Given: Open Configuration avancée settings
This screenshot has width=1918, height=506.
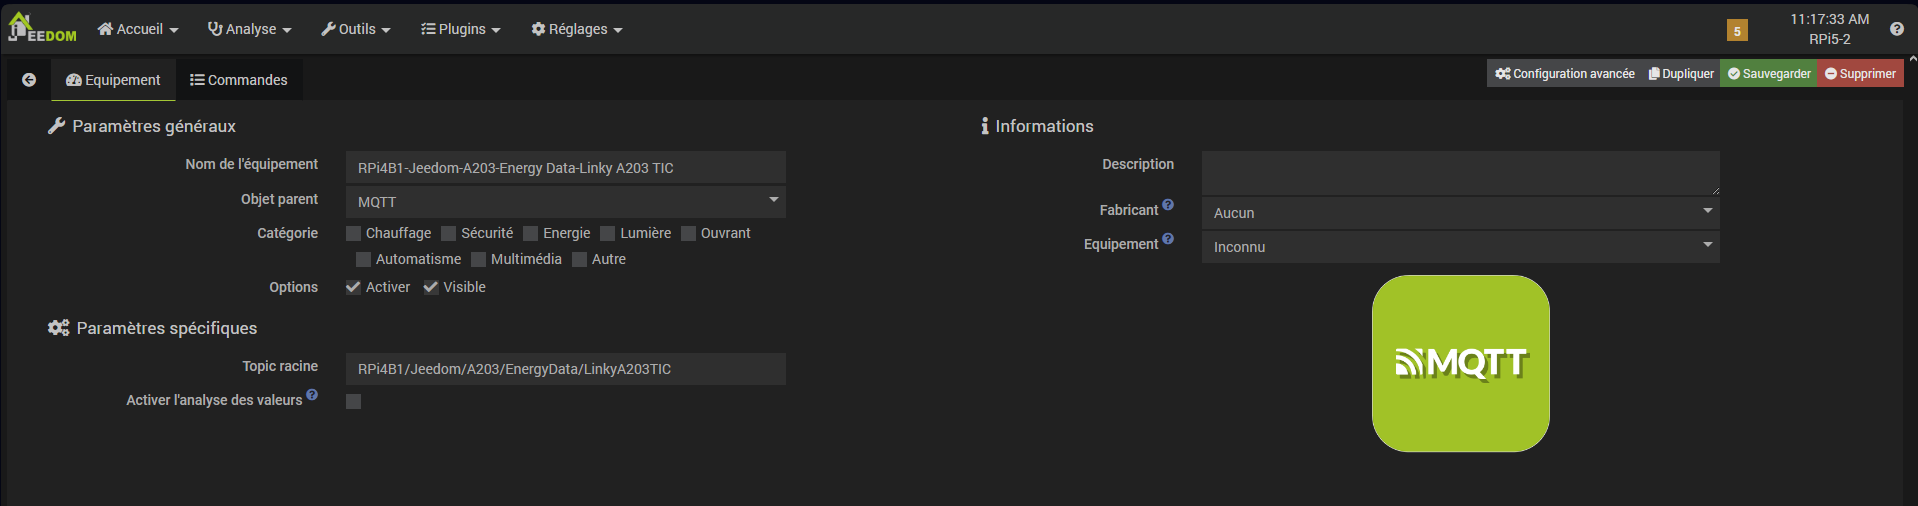Looking at the screenshot, I should click(1565, 74).
